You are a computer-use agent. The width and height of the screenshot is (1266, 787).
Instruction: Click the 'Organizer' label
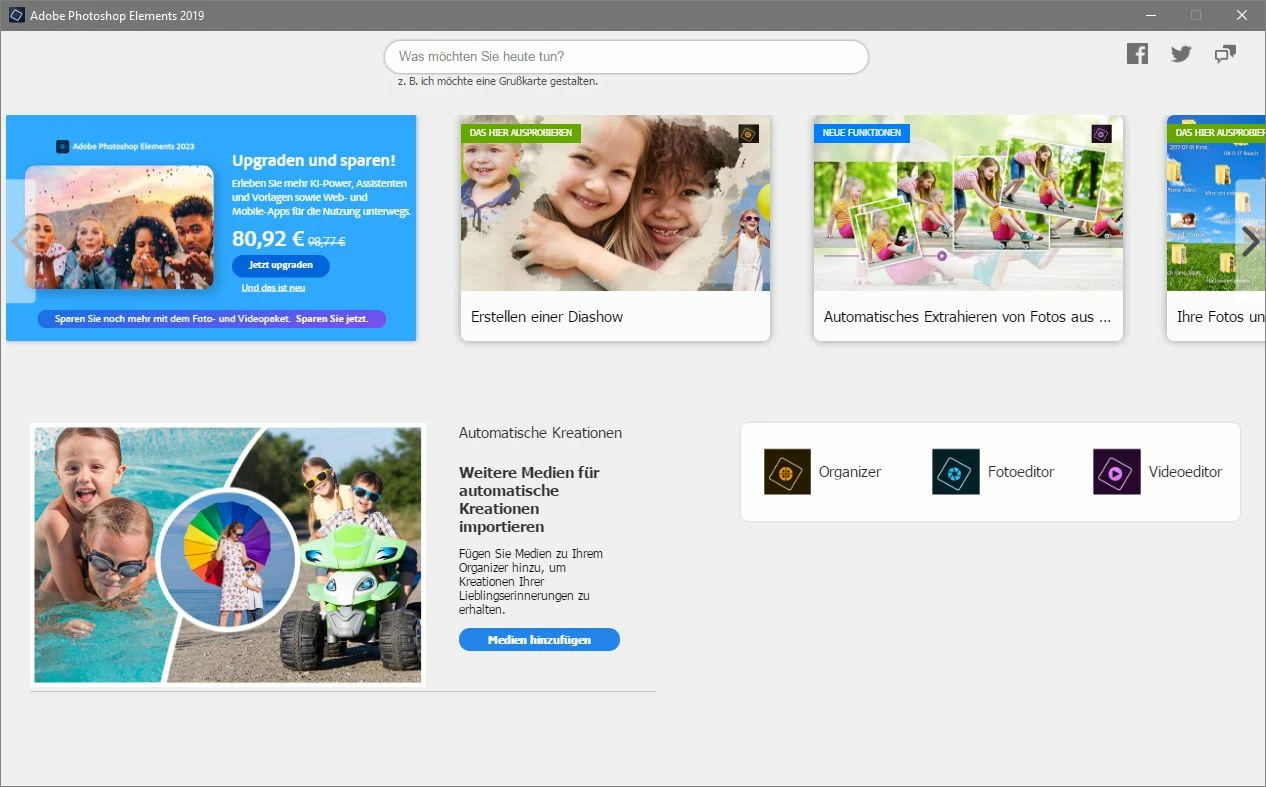pyautogui.click(x=850, y=472)
